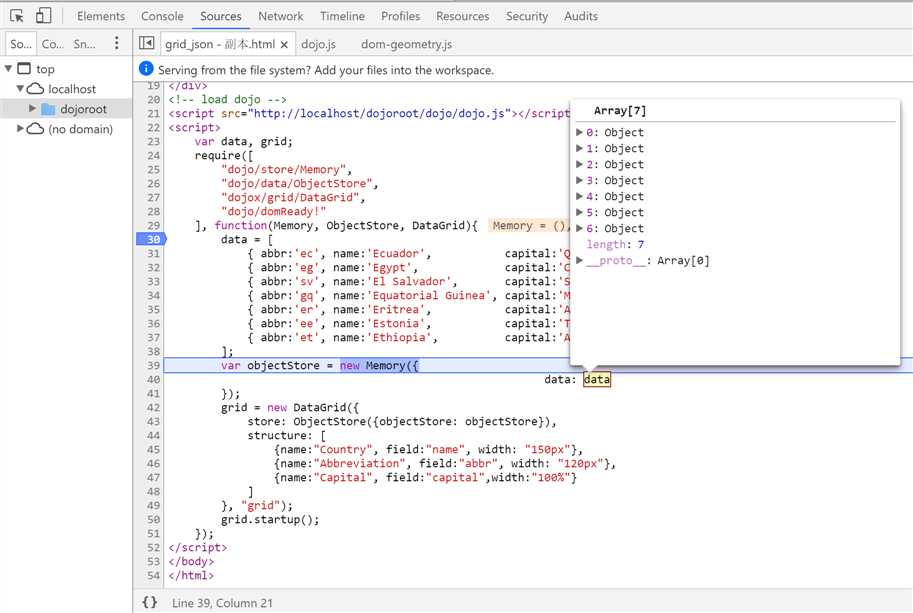Collapse the top tree node
Screen dimensions: 913x613
coord(9,69)
